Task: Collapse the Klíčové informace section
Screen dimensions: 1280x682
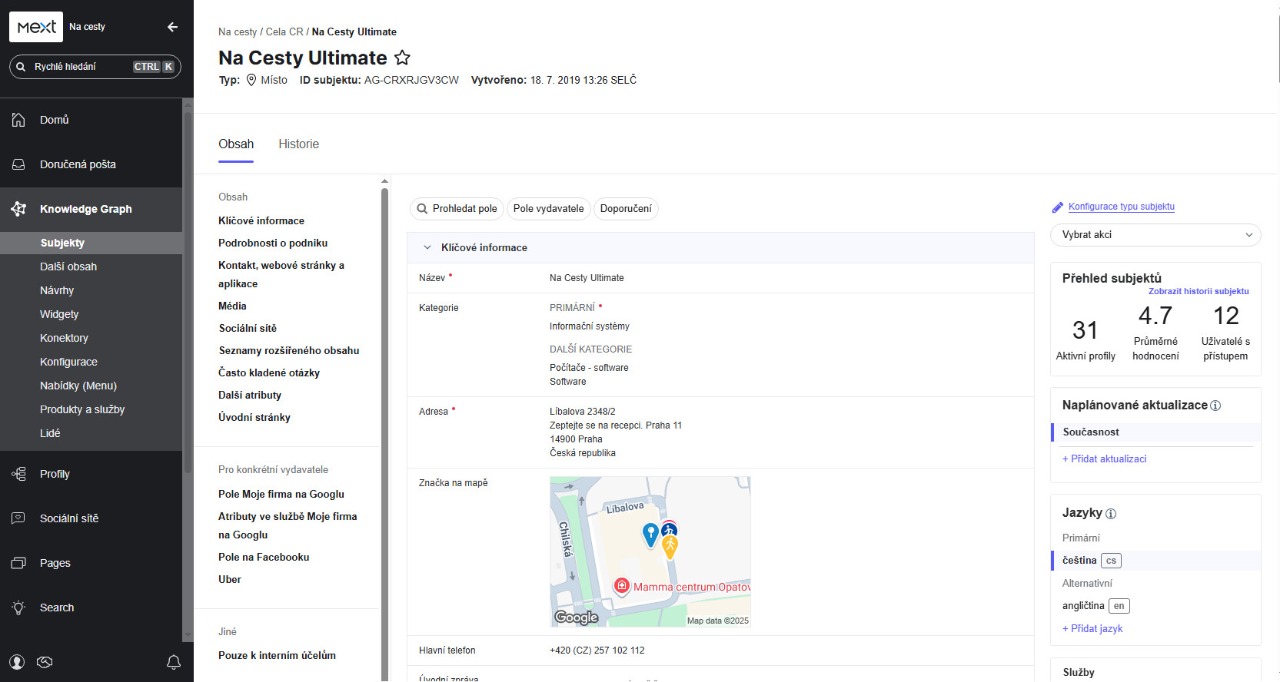Action: click(x=427, y=247)
